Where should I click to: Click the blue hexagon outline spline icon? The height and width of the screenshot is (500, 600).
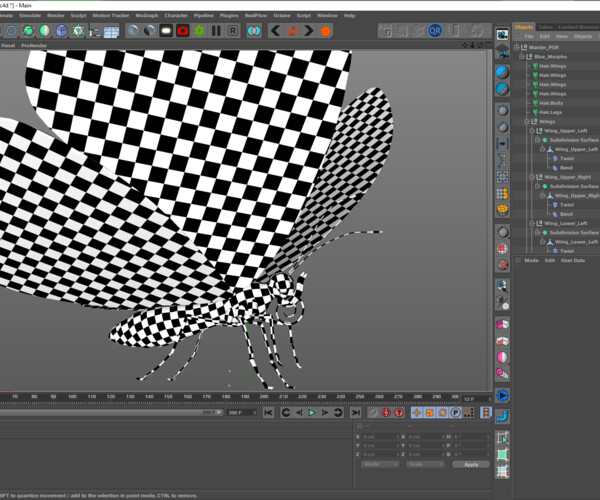tap(12, 31)
